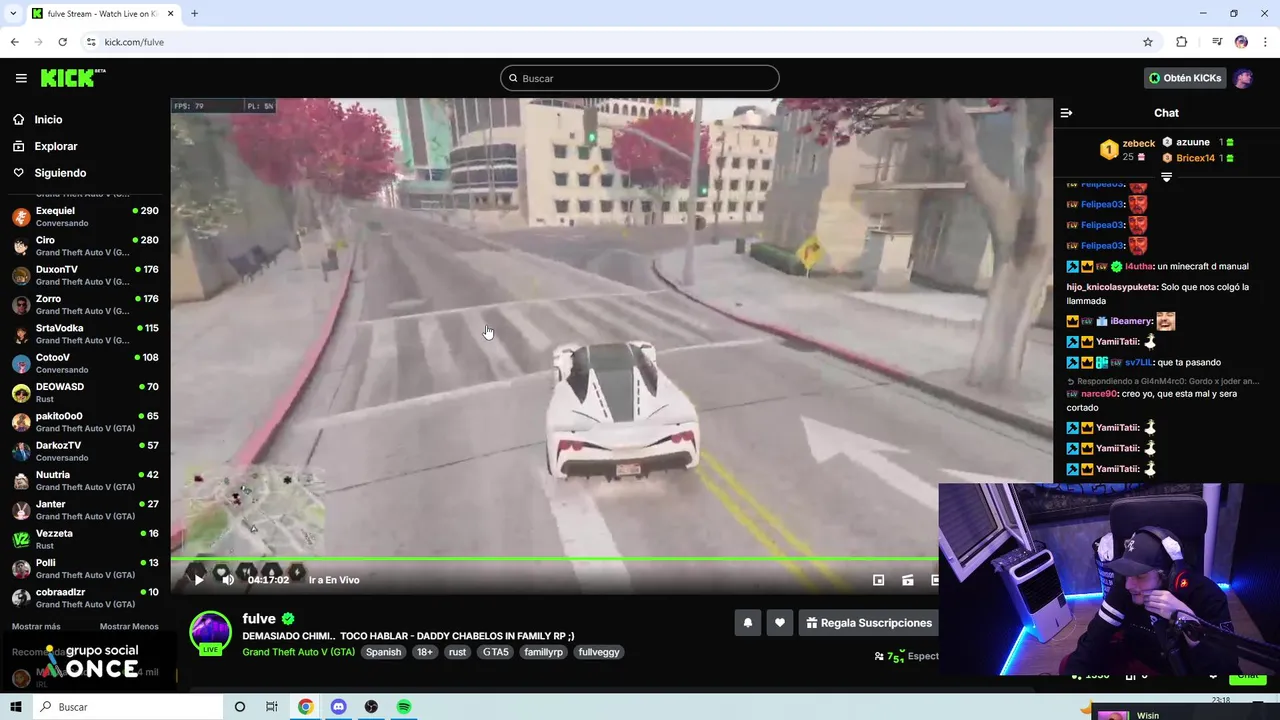Open the fulve channel name
The image size is (1280, 720).
(259, 619)
